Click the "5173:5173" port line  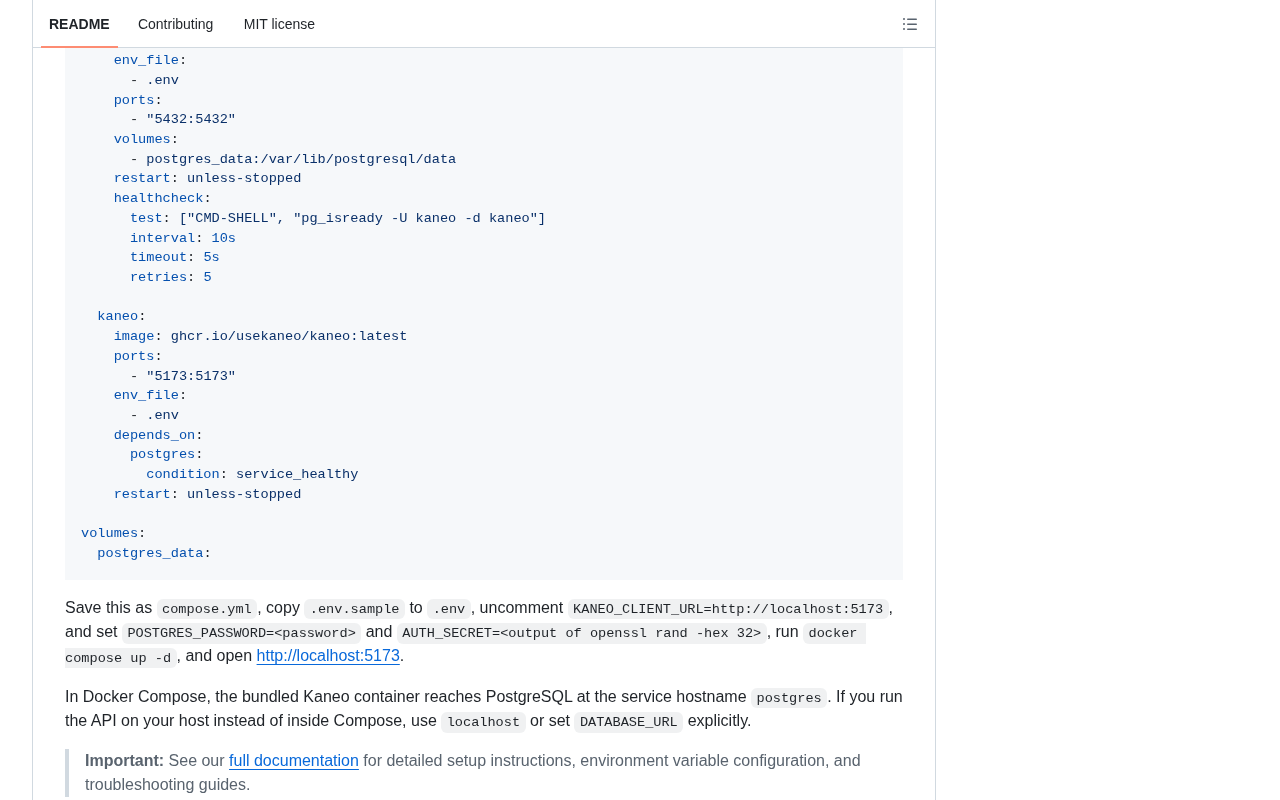click(183, 377)
